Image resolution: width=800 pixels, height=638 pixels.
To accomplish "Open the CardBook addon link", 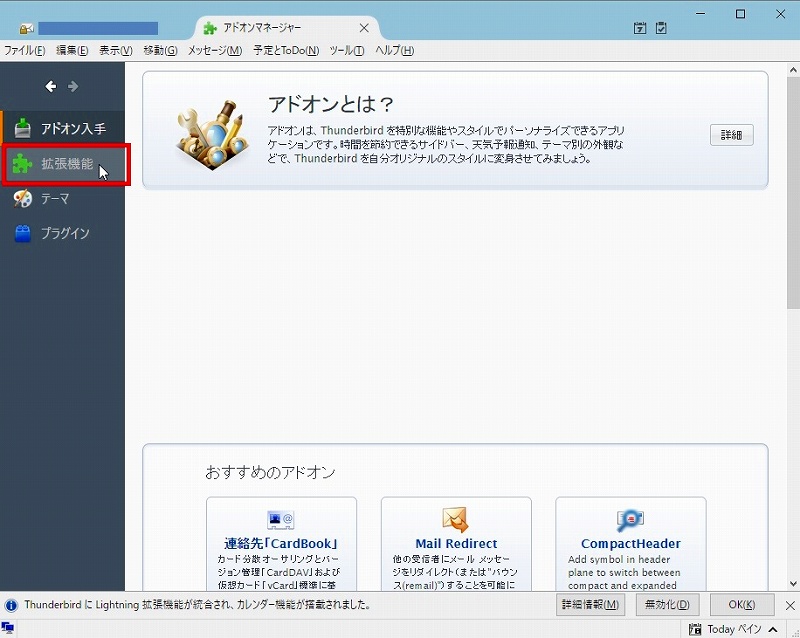I will pos(281,544).
